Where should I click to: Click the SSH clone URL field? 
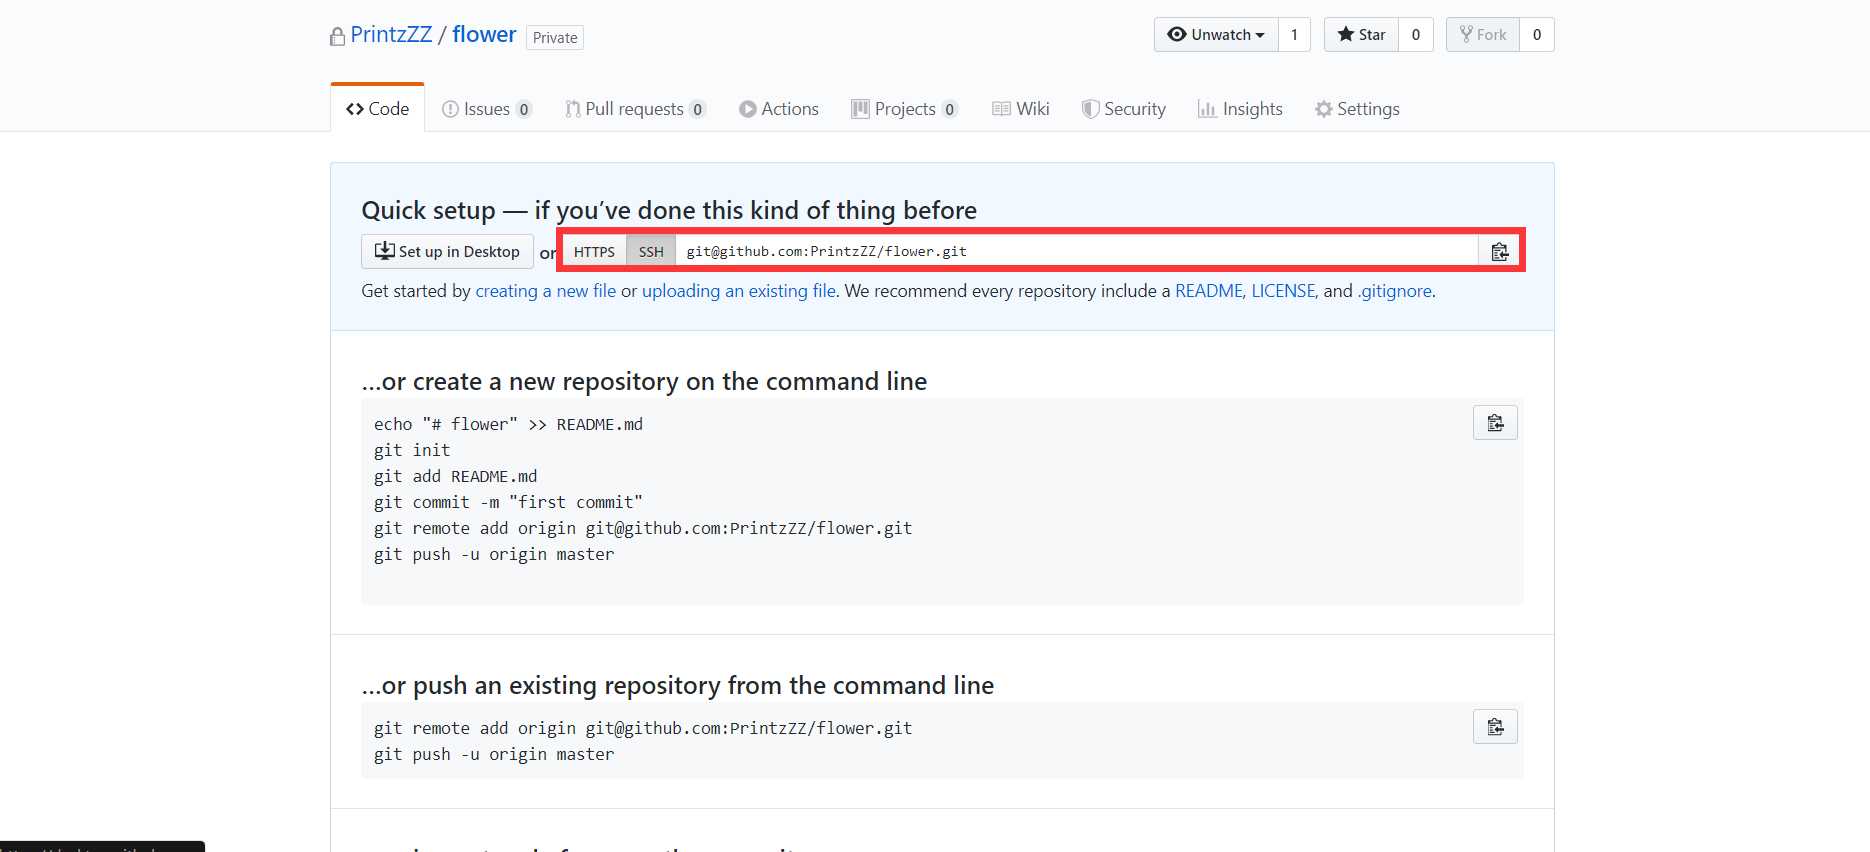point(1077,251)
